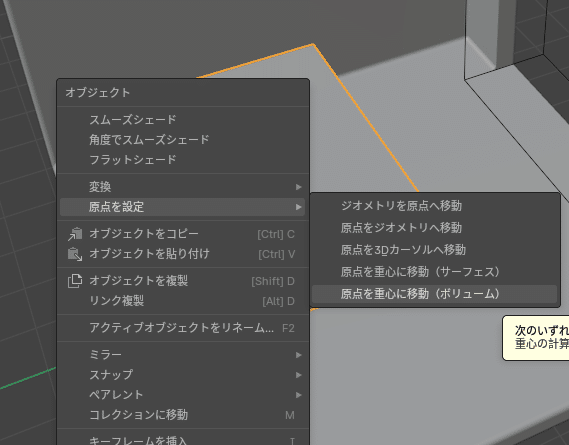Viewport: 569px width, 445px height.
Task: Expand the スナップ submenu arrow
Action: coord(299,375)
